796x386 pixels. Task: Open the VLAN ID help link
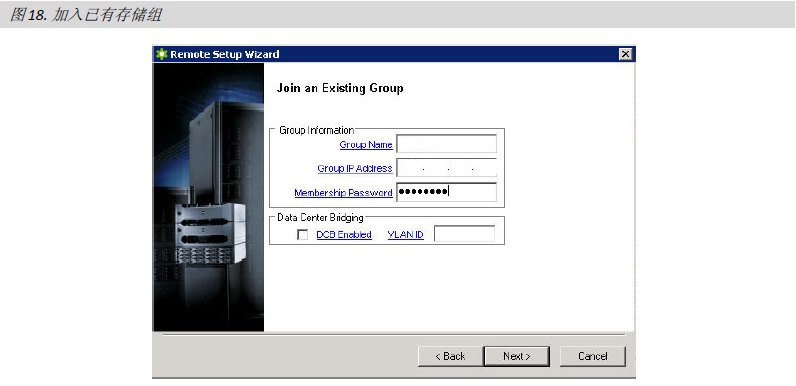[406, 235]
